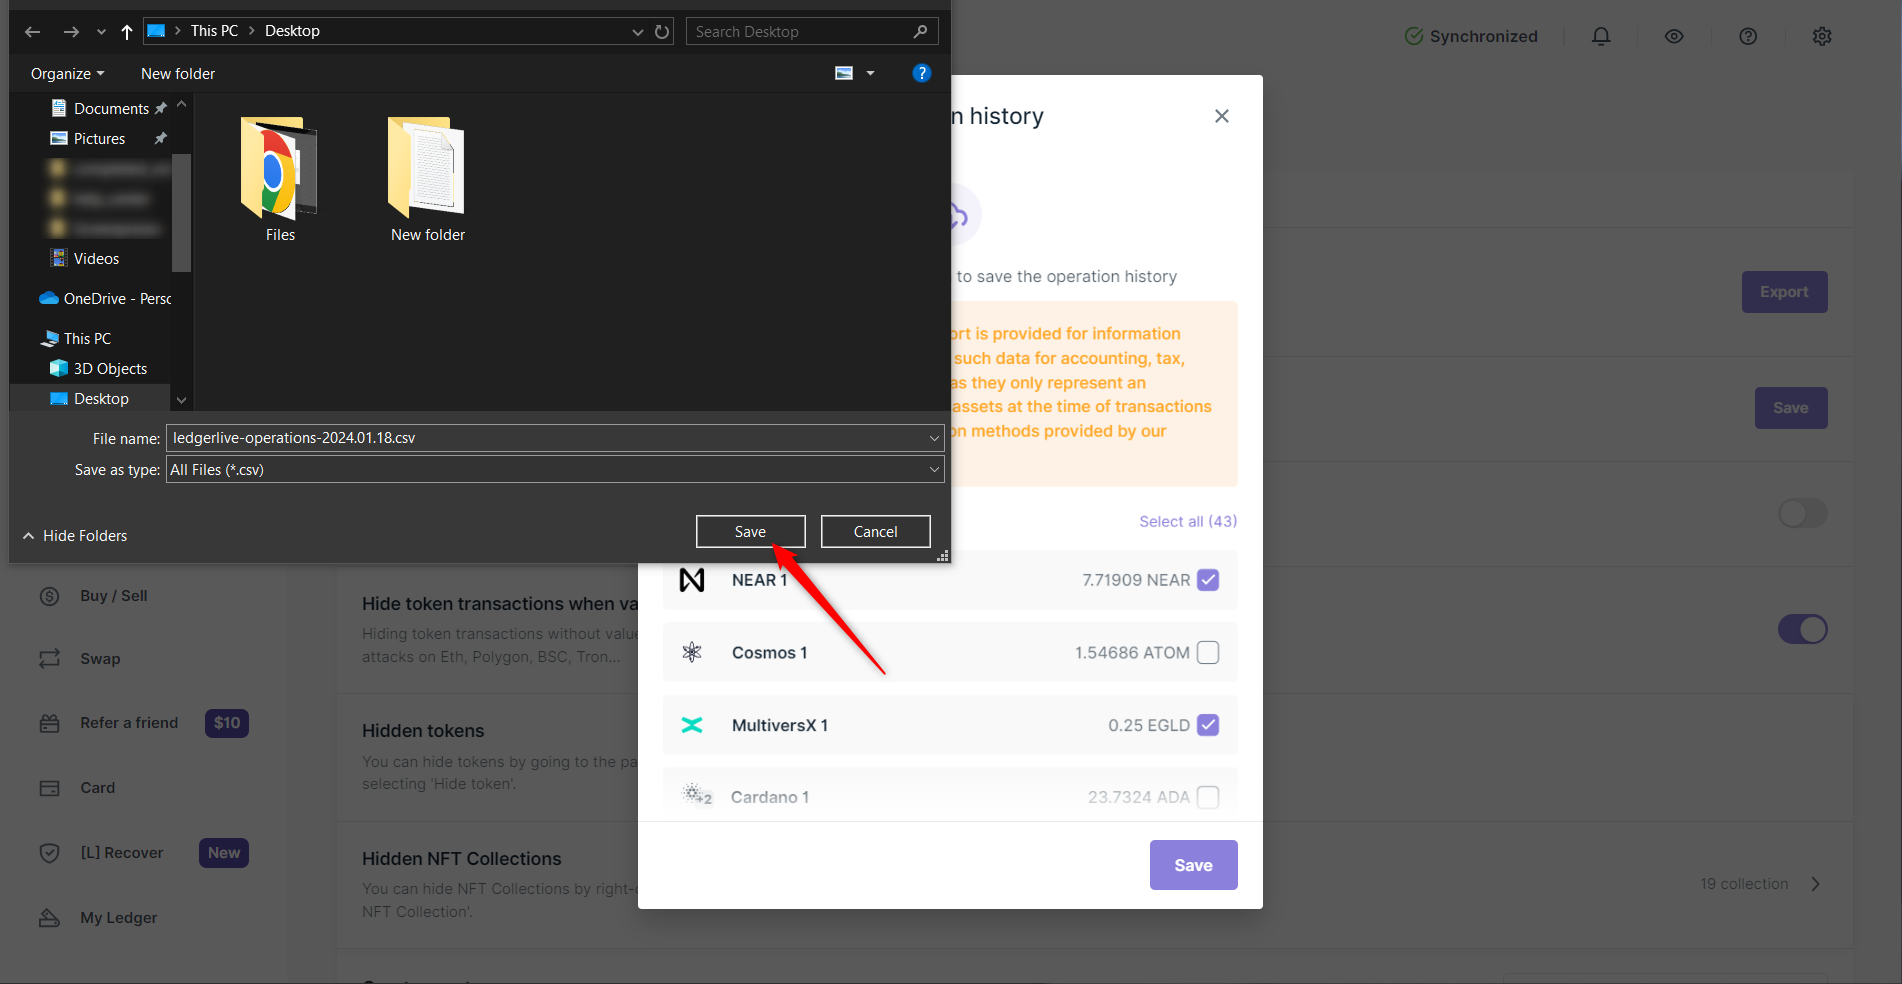Expand the Organize dropdown menu
Viewport: 1902px width, 984px height.
(x=67, y=74)
